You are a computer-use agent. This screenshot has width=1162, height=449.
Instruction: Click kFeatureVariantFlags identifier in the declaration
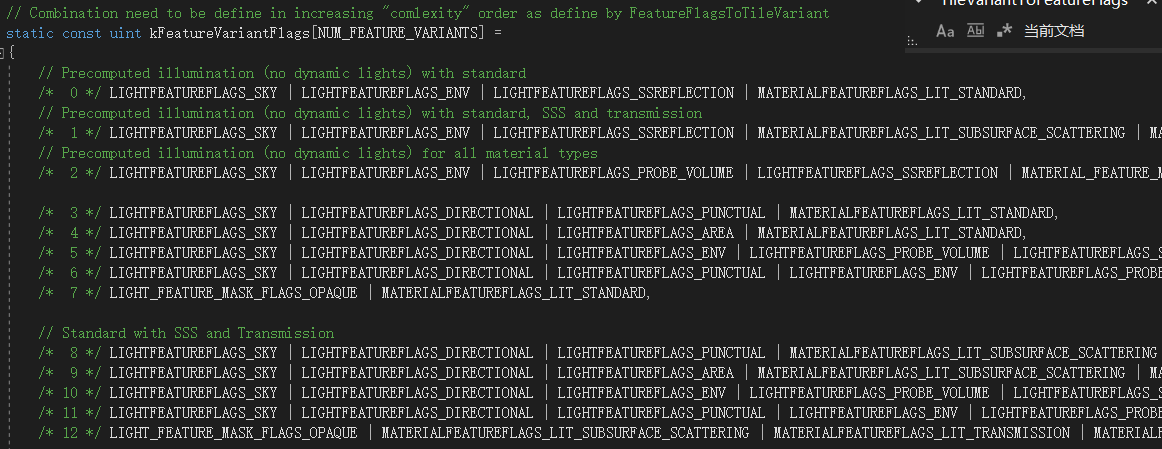[229, 33]
